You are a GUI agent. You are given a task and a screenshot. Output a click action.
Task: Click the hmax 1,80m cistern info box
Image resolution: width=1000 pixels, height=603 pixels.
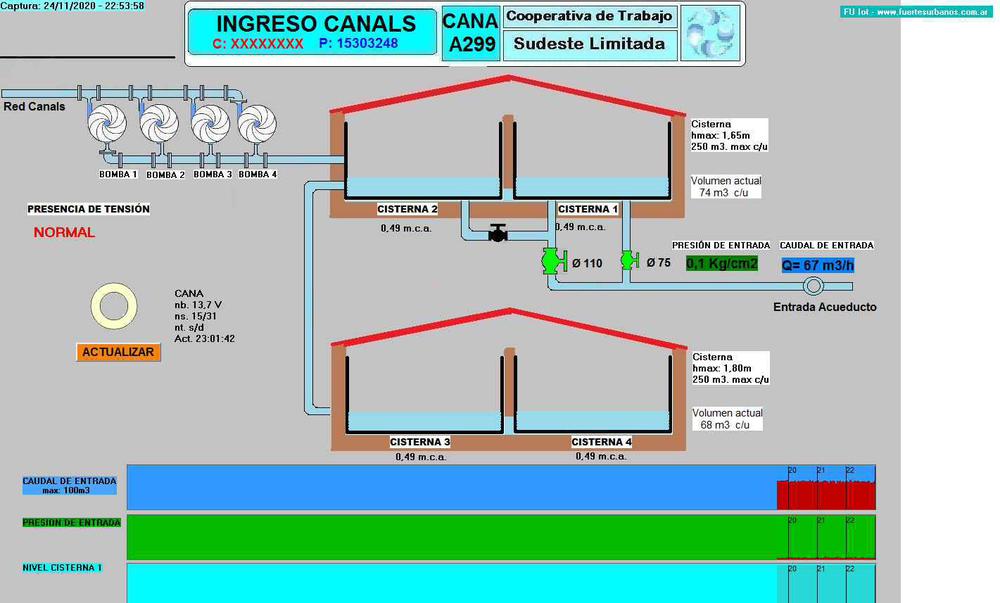pyautogui.click(x=730, y=368)
